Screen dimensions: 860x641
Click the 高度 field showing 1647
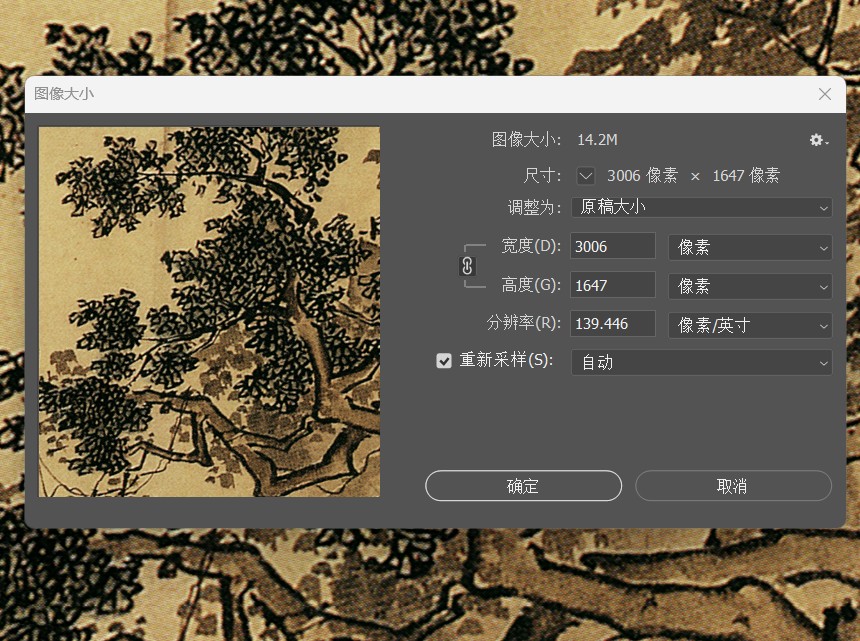613,285
